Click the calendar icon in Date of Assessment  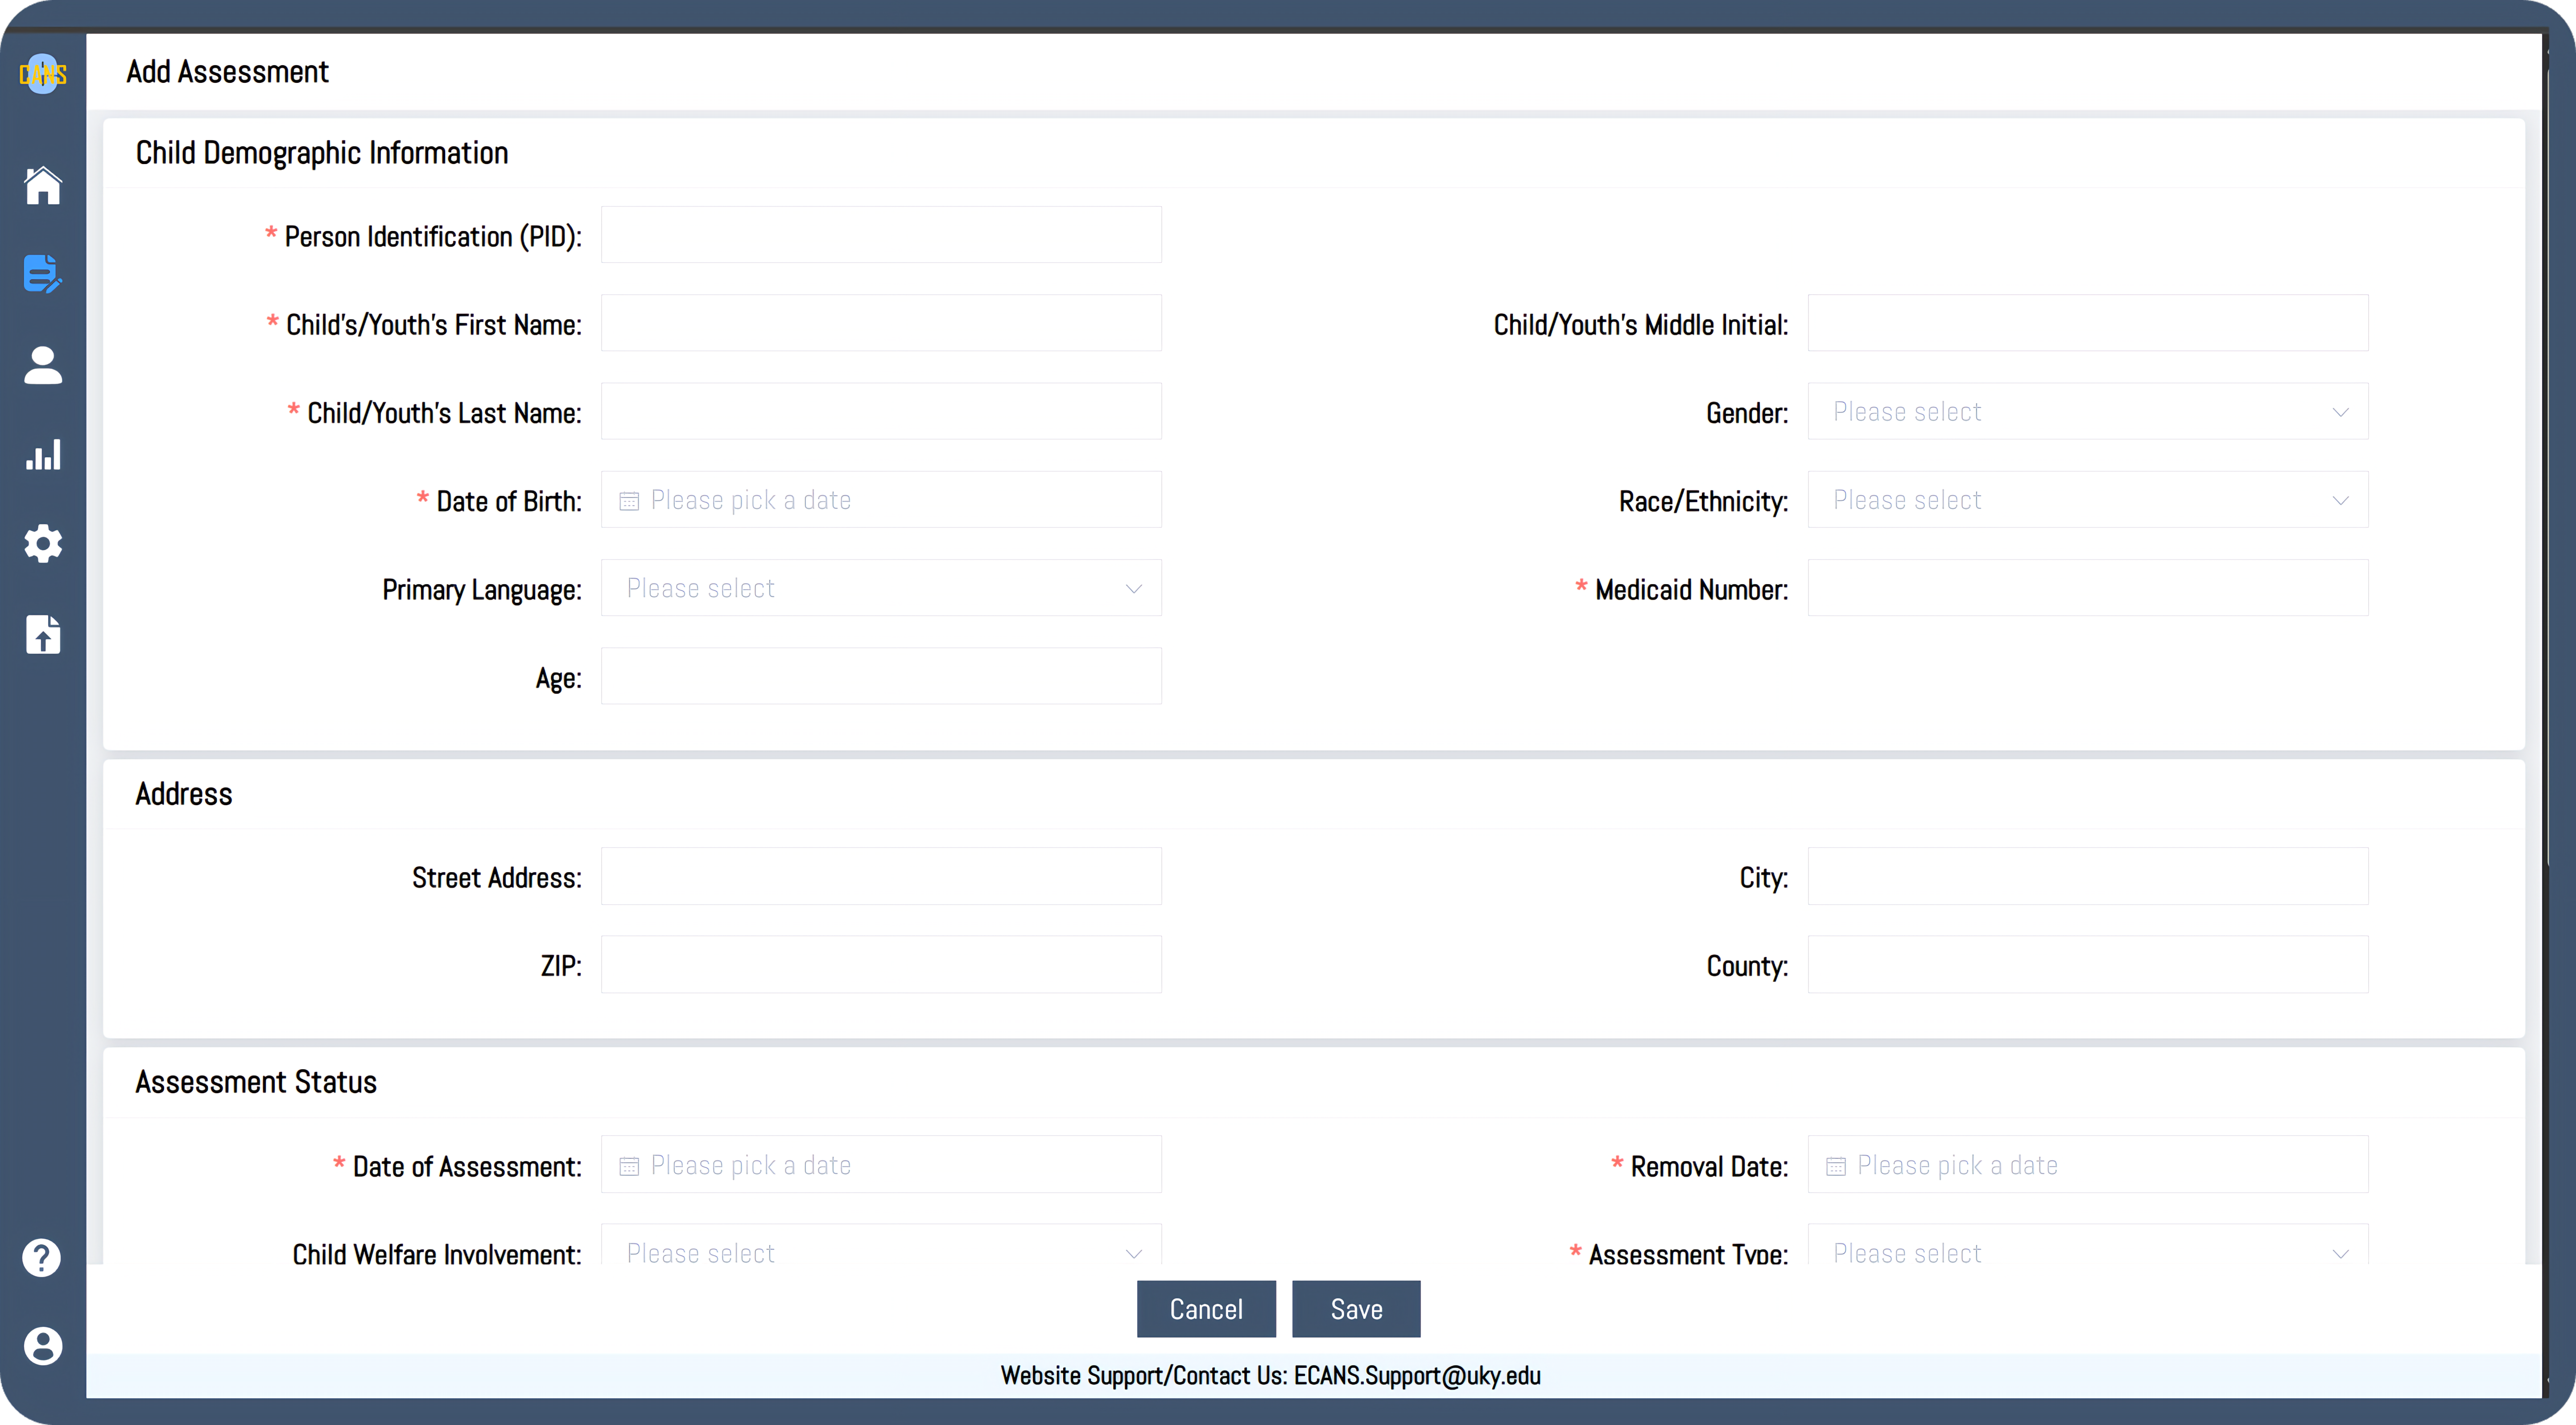coord(629,1166)
